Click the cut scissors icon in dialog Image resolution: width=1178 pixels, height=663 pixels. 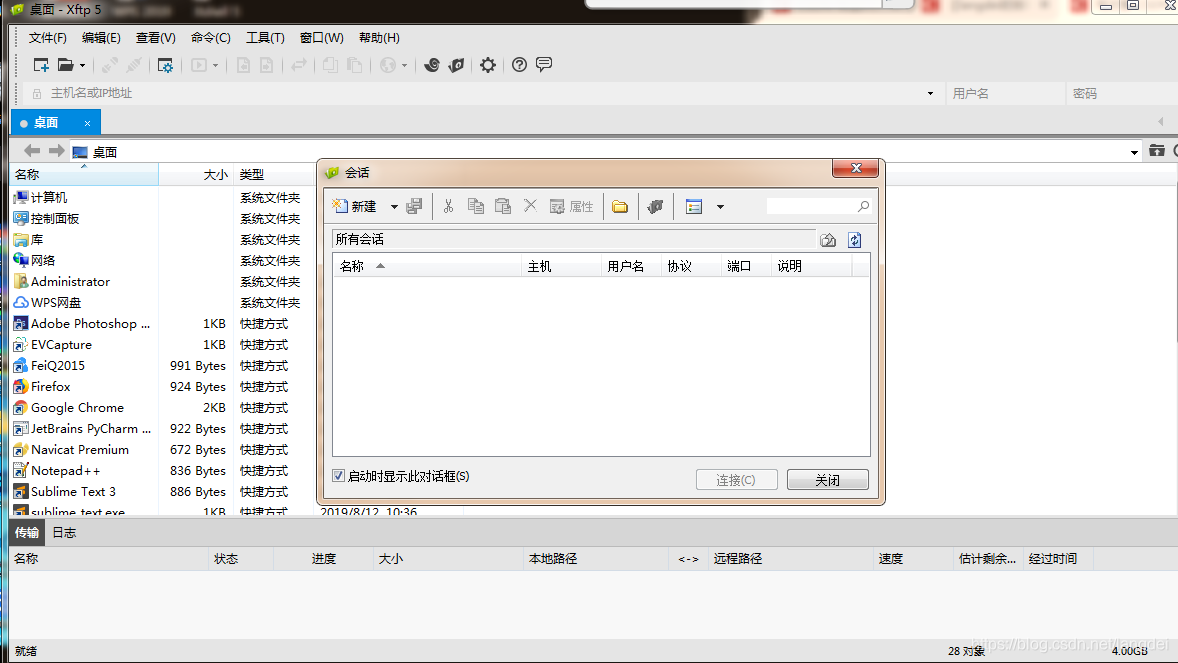coord(449,206)
